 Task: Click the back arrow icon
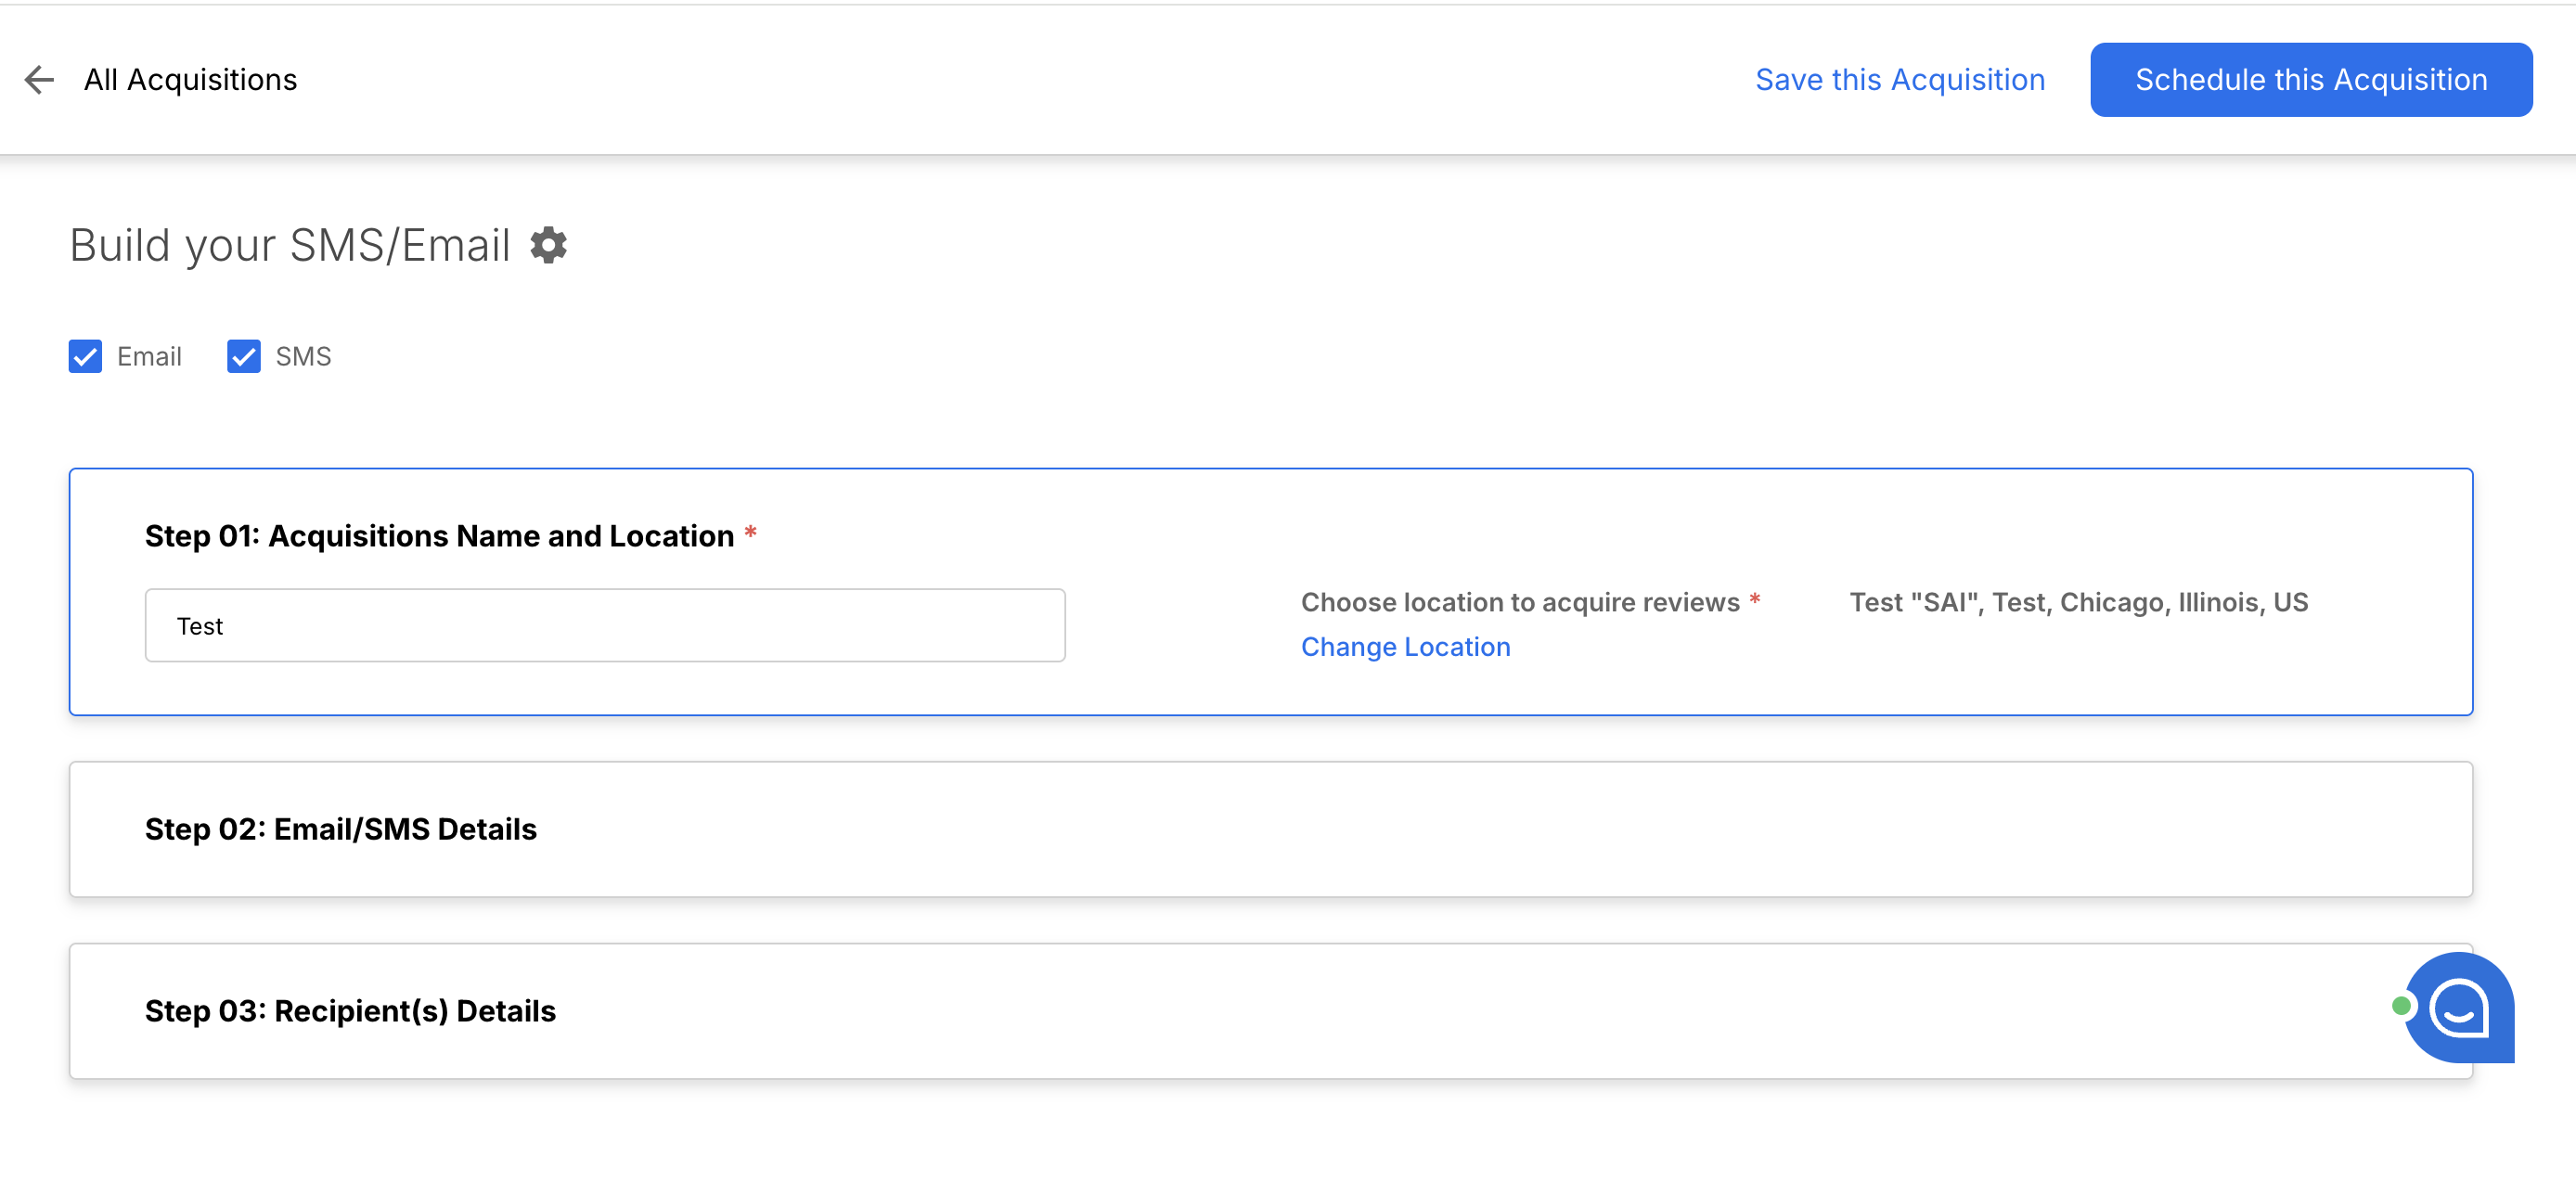point(39,79)
